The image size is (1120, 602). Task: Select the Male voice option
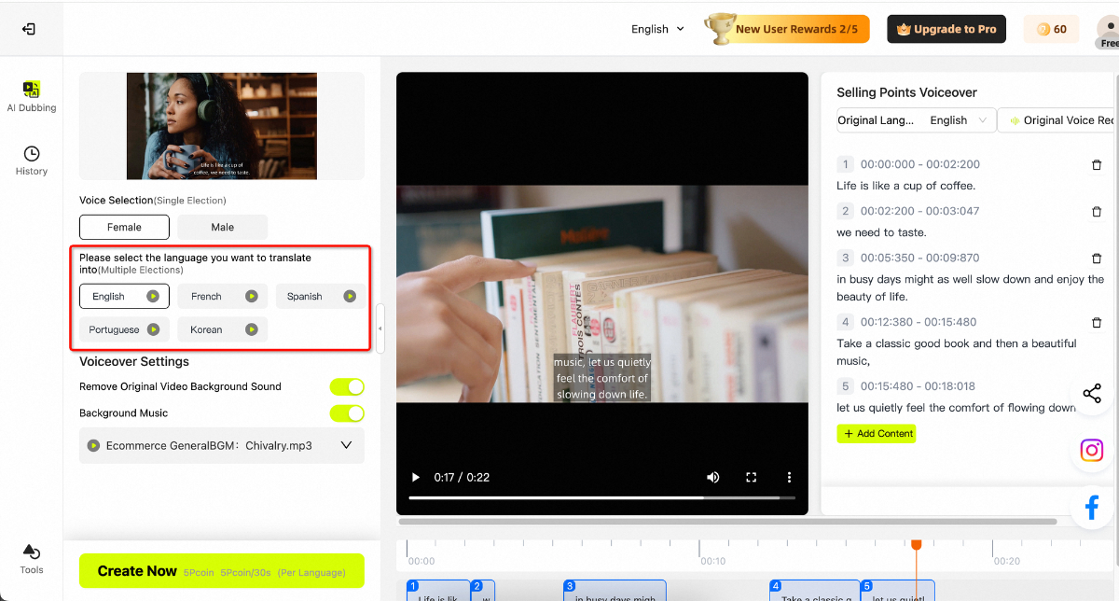(222, 227)
